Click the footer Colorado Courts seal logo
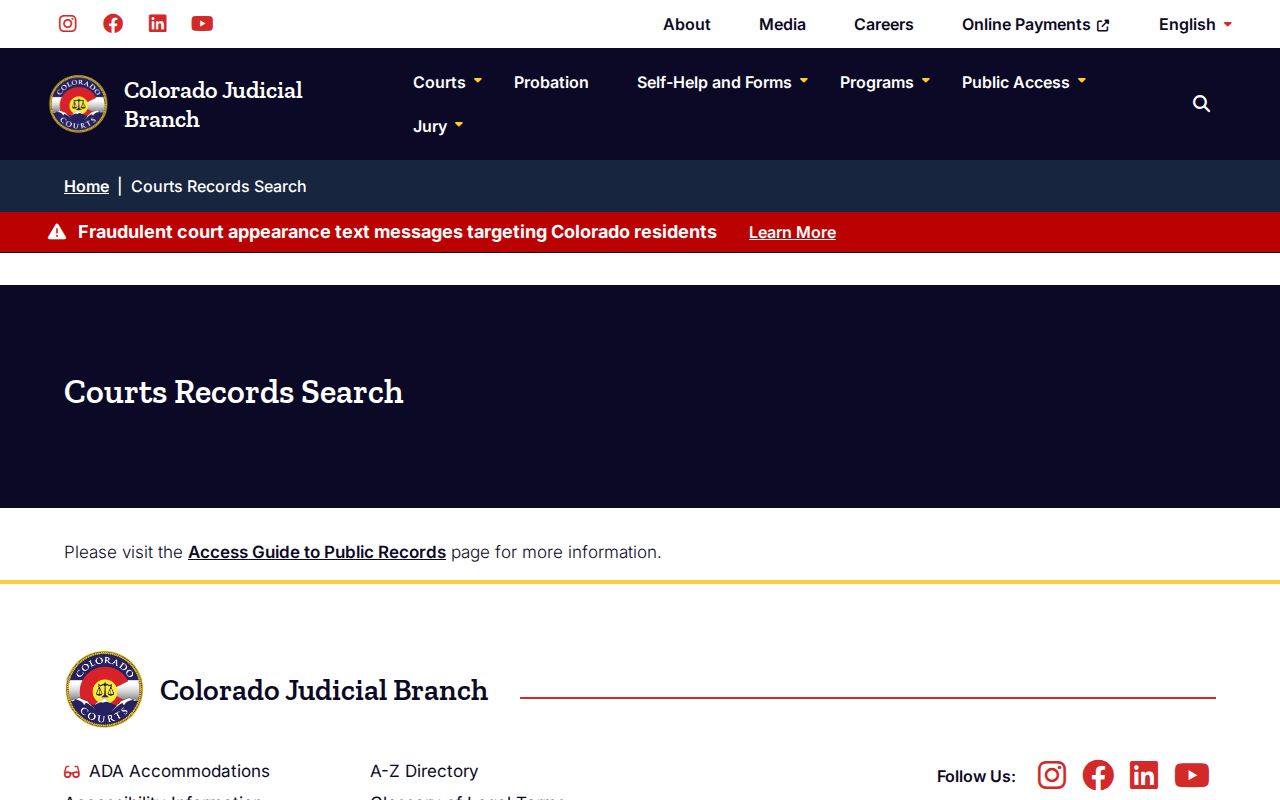The width and height of the screenshot is (1280, 800). [104, 689]
